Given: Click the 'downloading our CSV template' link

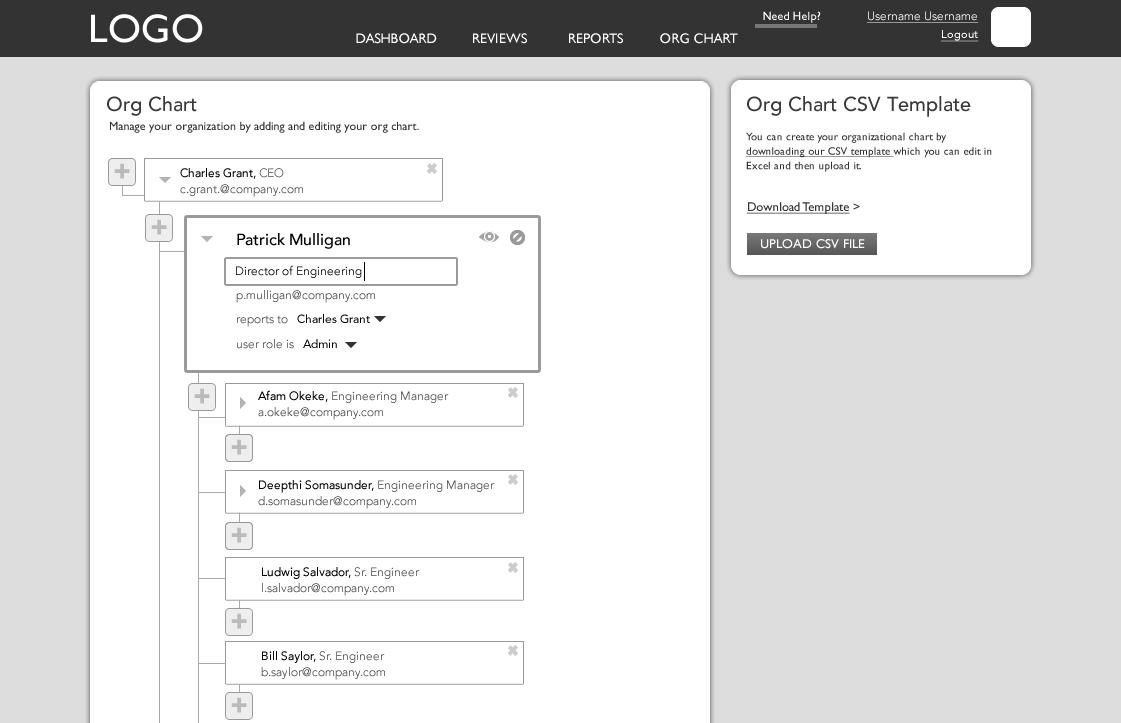Looking at the screenshot, I should pyautogui.click(x=818, y=152).
